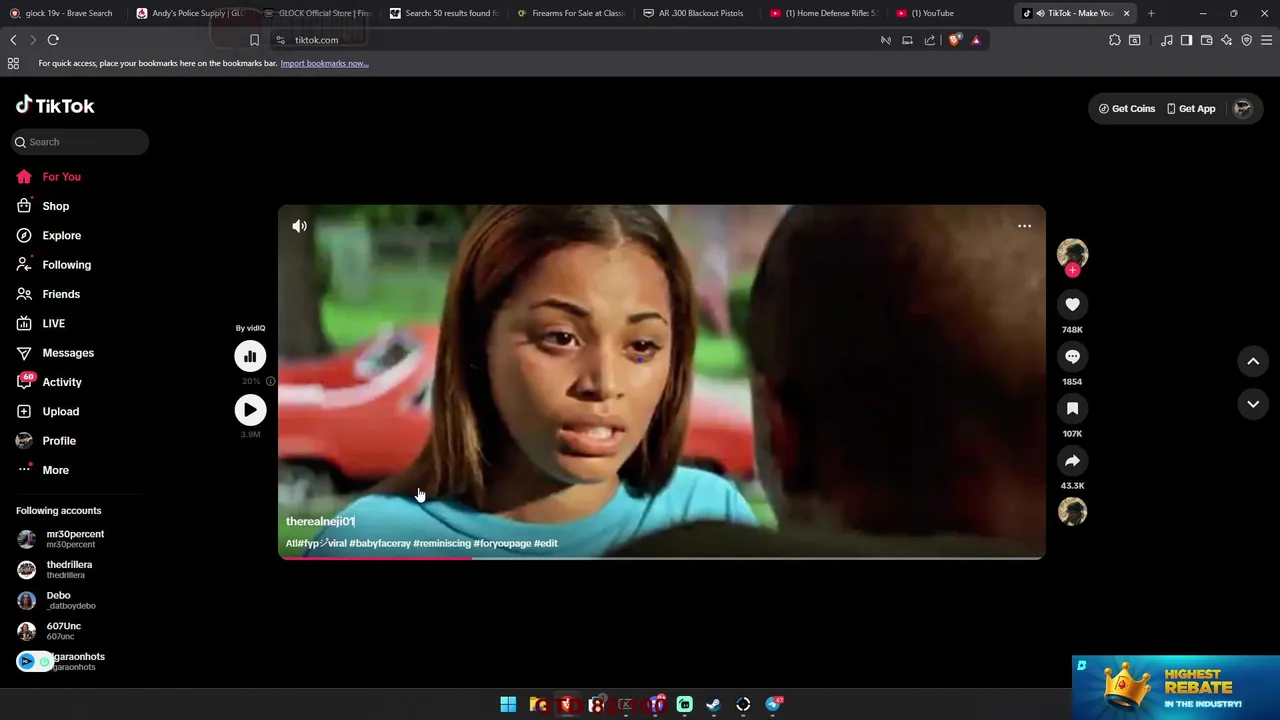Open the vidIQ stats bar chart button
This screenshot has height=720, width=1280.
[x=250, y=356]
